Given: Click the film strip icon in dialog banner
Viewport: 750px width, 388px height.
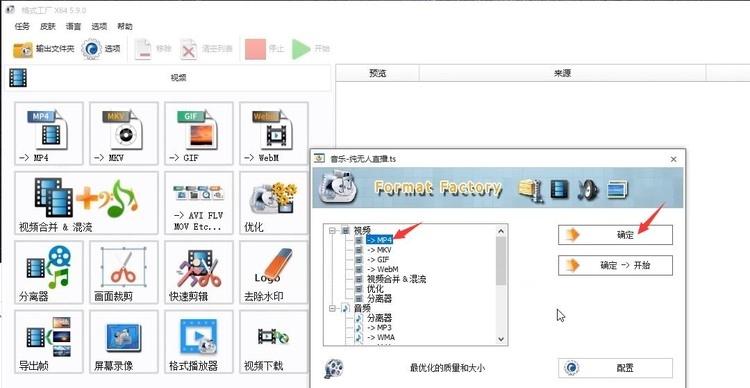Looking at the screenshot, I should point(560,189).
